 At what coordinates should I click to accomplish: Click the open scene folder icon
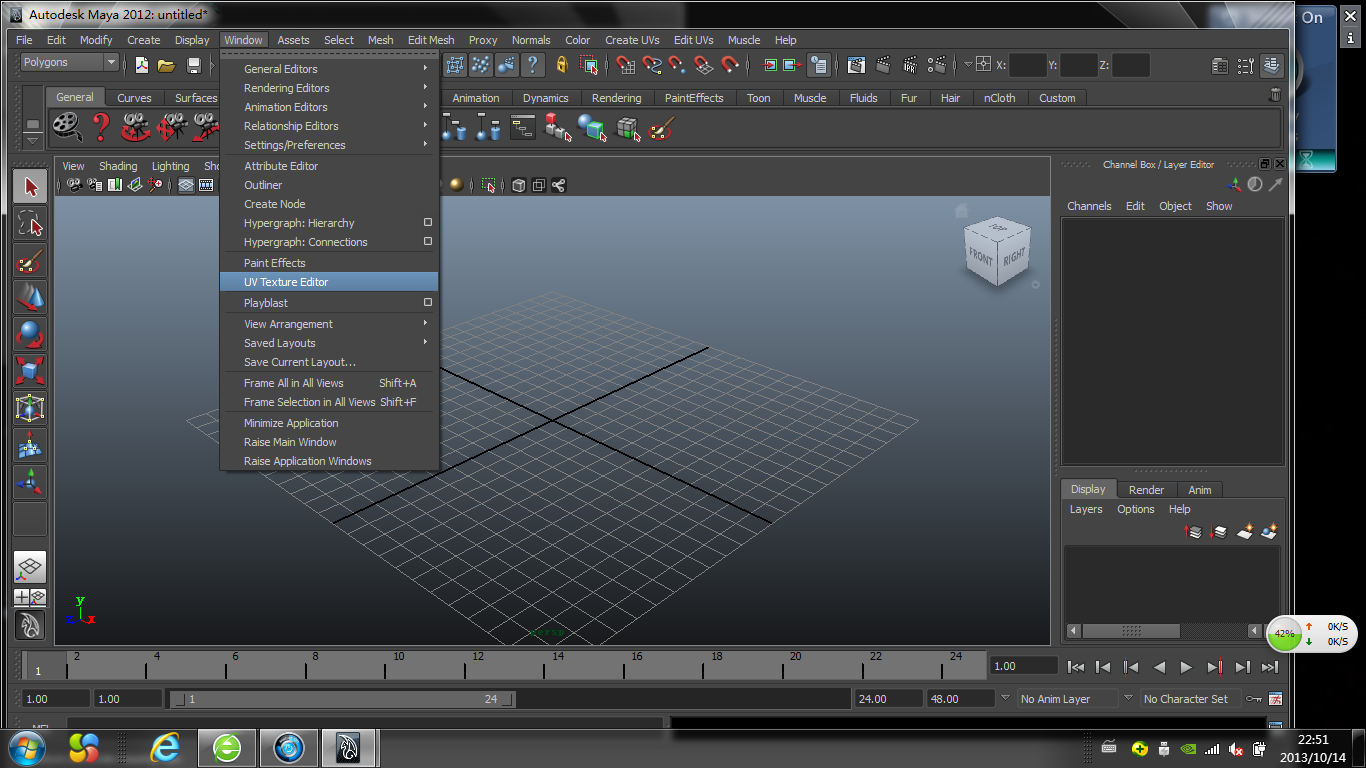167,65
